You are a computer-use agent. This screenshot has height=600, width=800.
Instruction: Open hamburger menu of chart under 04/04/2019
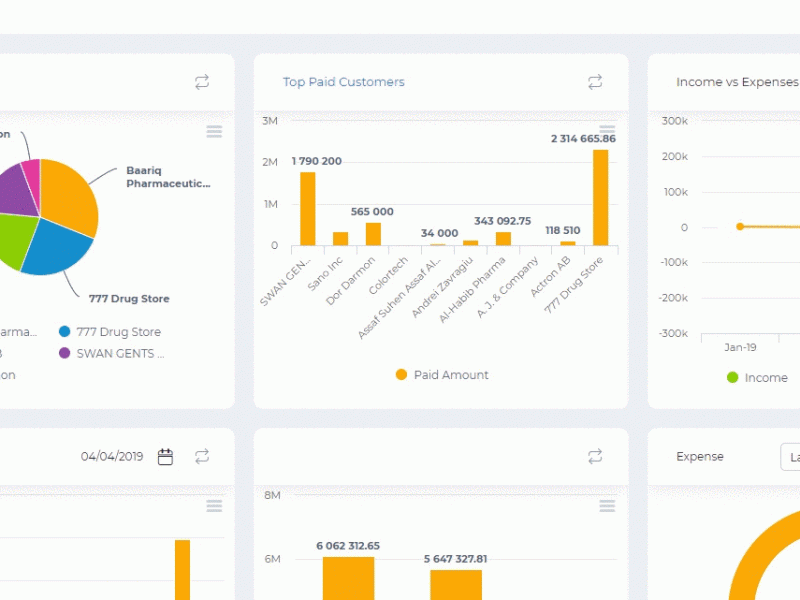(214, 506)
